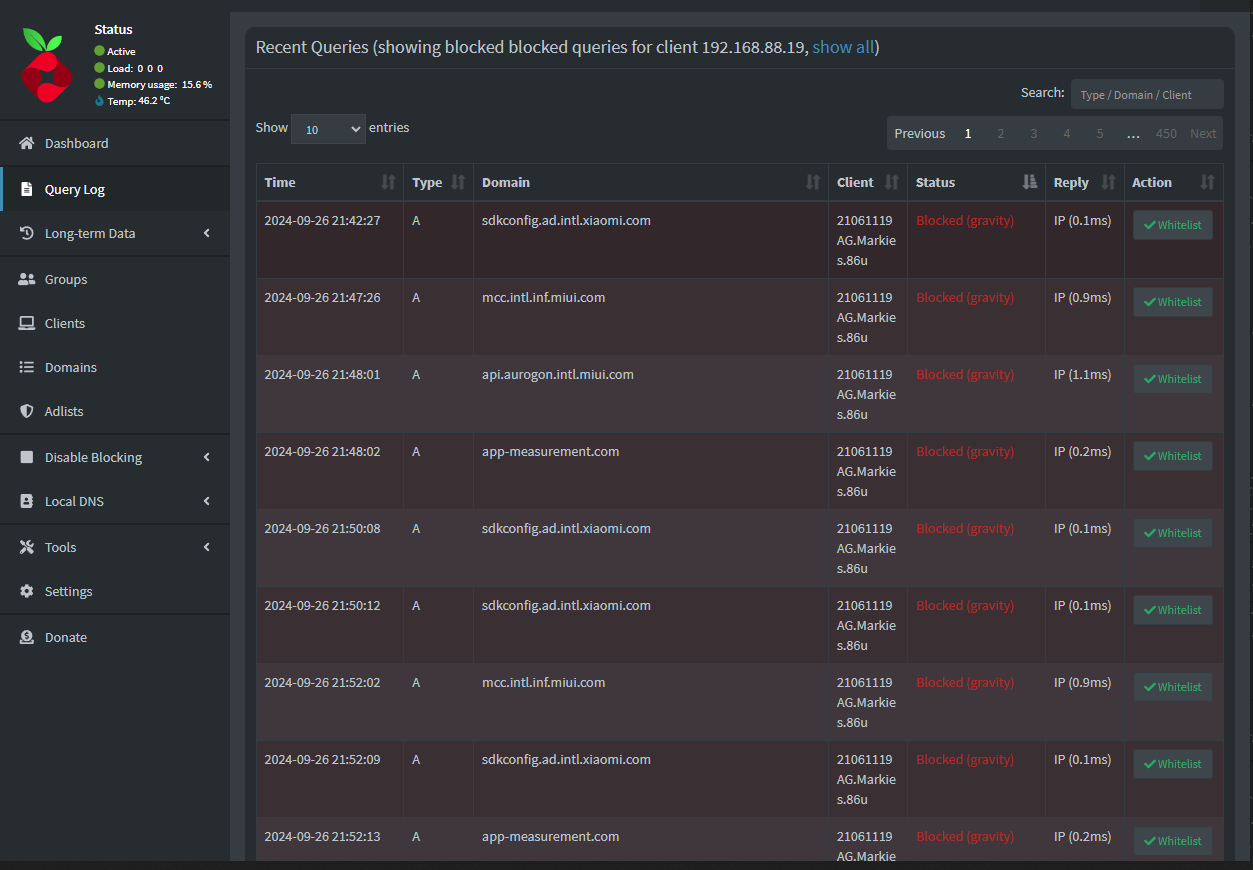Click the Donate icon
This screenshot has width=1253, height=870.
[27, 637]
